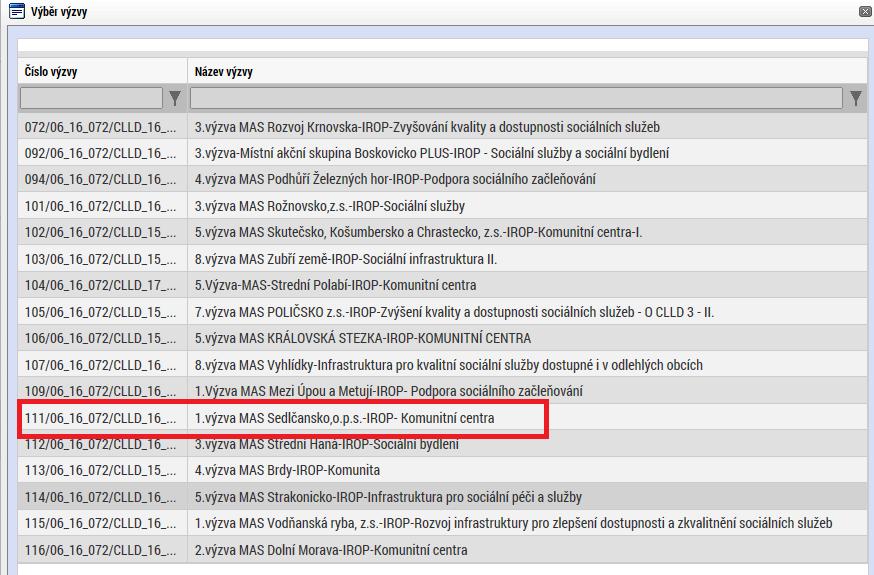Select 7.výzva MAS POLIČSKO z.s. row
Image resolution: width=874 pixels, height=575 pixels.
click(454, 312)
